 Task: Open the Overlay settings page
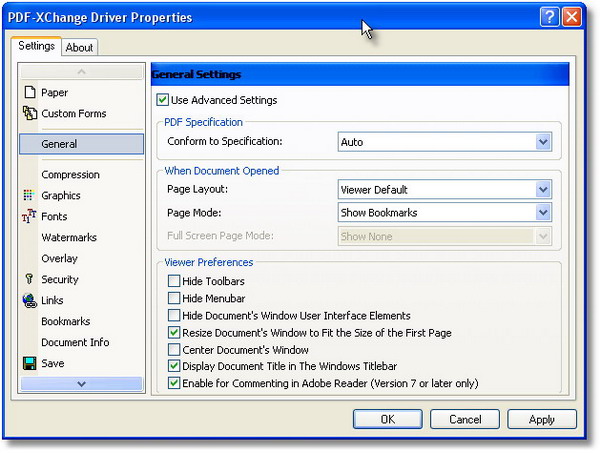[x=82, y=258]
